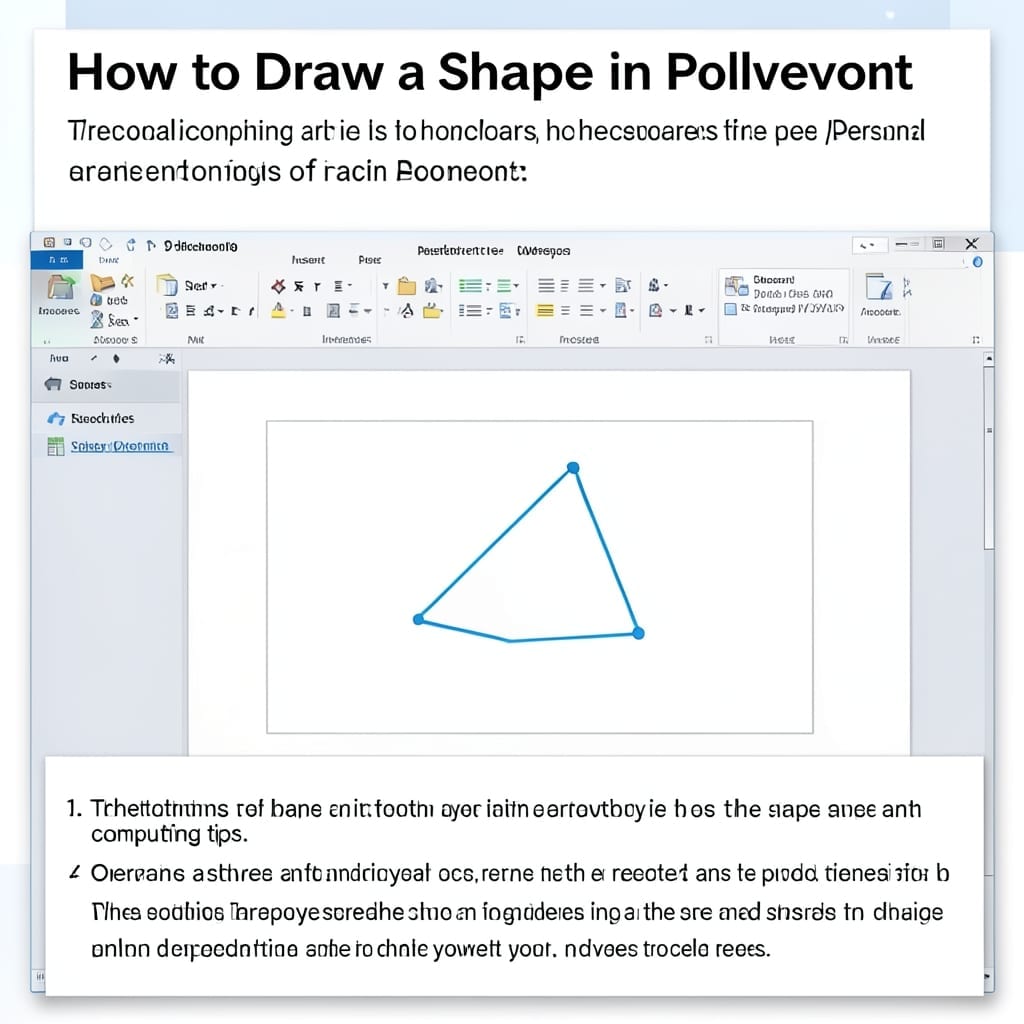1024x1024 pixels.
Task: Click the large page with pen icon 'Aıooœrtı'
Action: 879,287
